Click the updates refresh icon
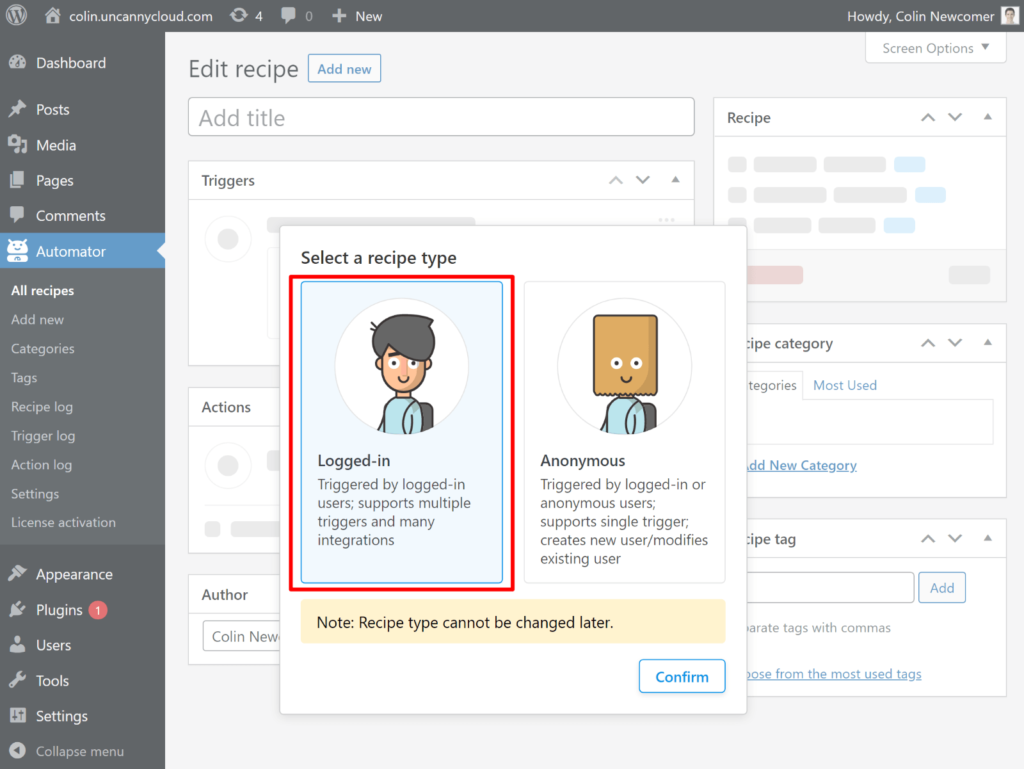Image resolution: width=1024 pixels, height=769 pixels. 239,16
